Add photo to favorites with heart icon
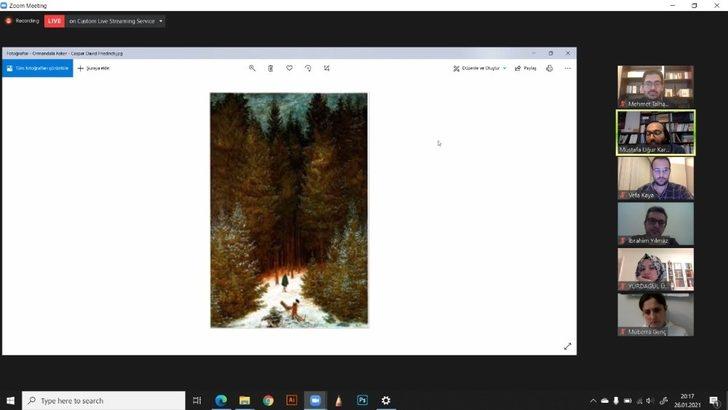 point(289,68)
